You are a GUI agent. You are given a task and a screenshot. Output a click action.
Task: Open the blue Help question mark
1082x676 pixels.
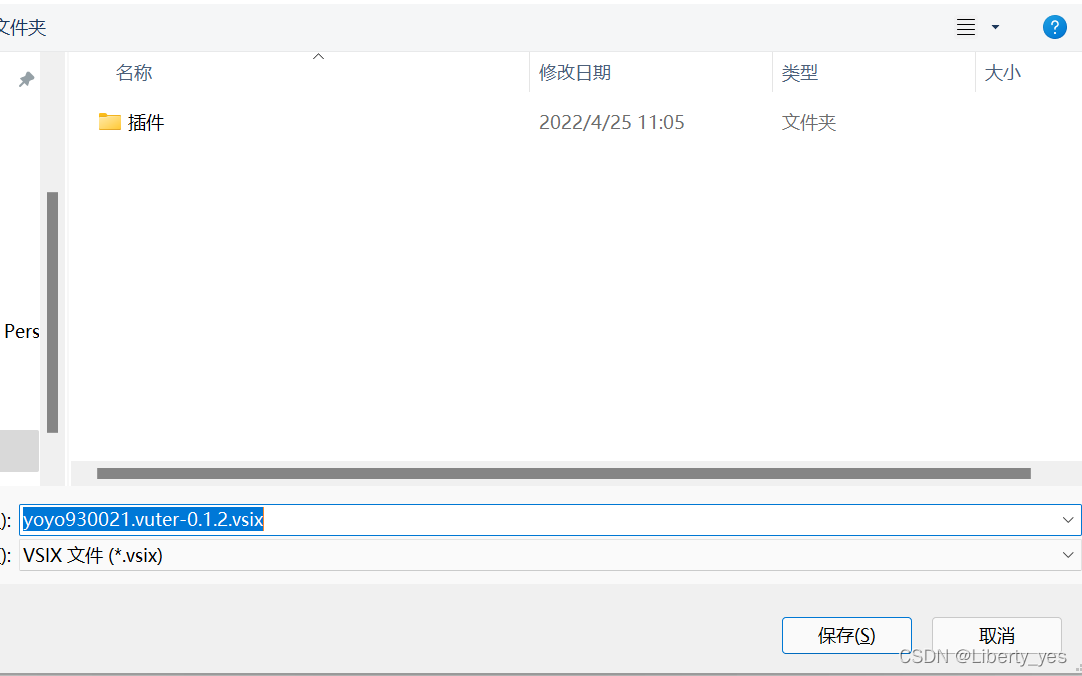[x=1055, y=27]
